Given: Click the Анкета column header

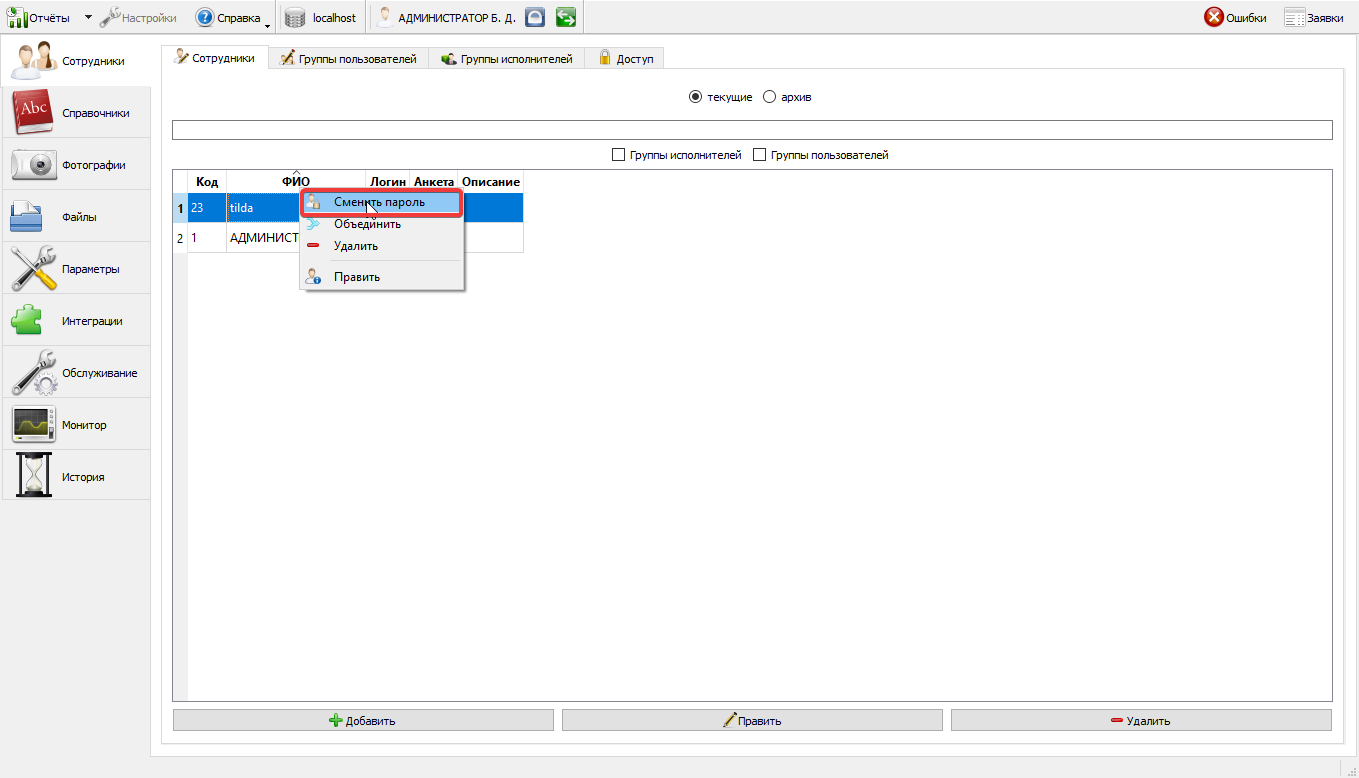Looking at the screenshot, I should coord(434,181).
